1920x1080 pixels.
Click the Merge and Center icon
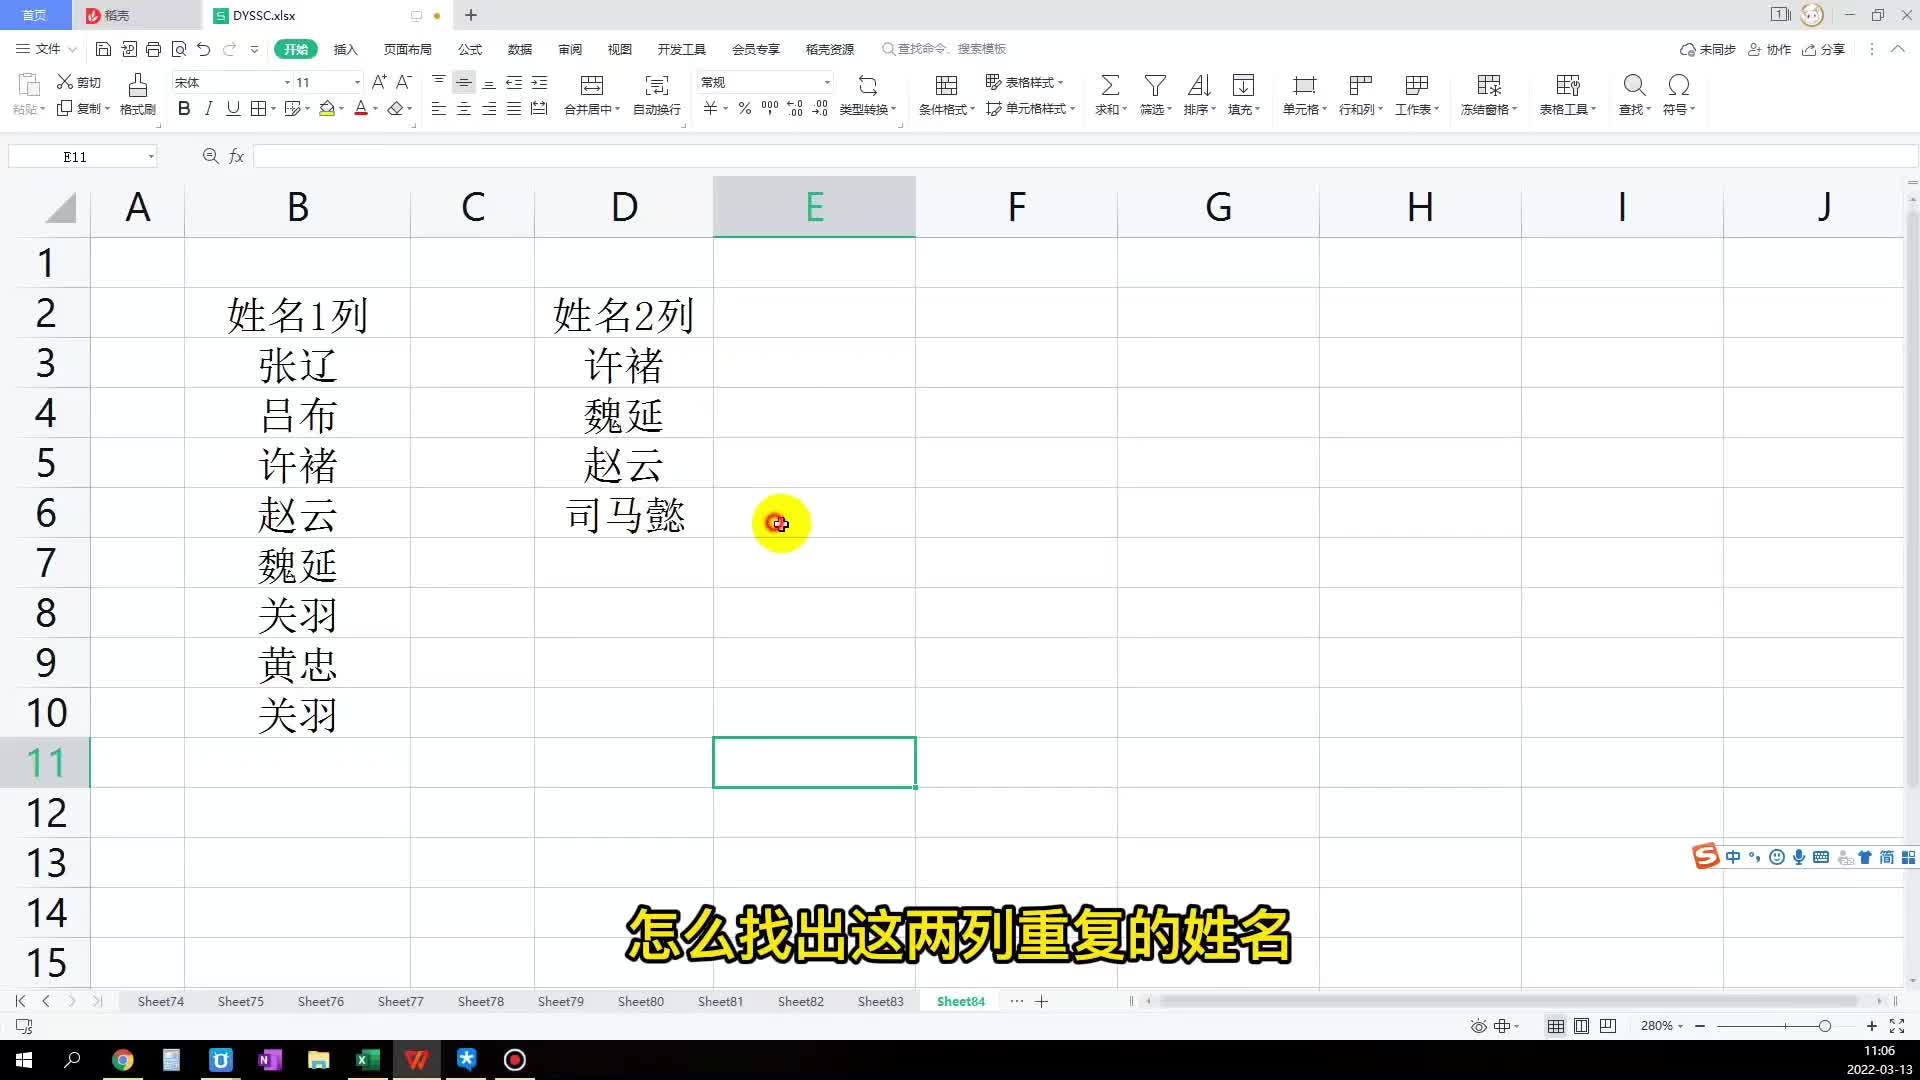591,86
